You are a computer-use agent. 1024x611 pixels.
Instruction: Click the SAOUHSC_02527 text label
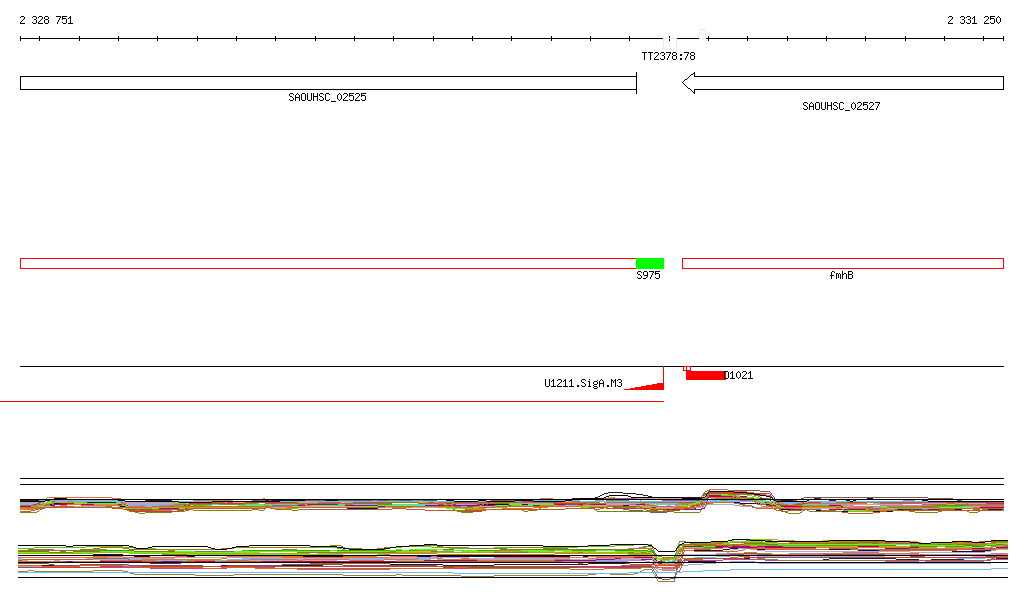pyautogui.click(x=841, y=106)
